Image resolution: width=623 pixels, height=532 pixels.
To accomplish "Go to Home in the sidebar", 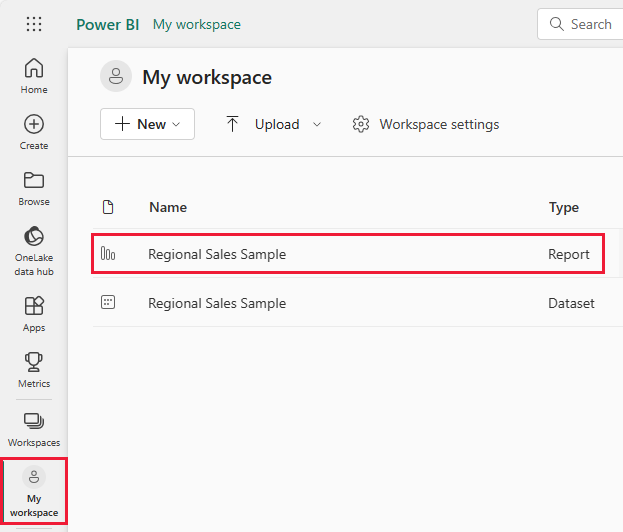I will (34, 76).
